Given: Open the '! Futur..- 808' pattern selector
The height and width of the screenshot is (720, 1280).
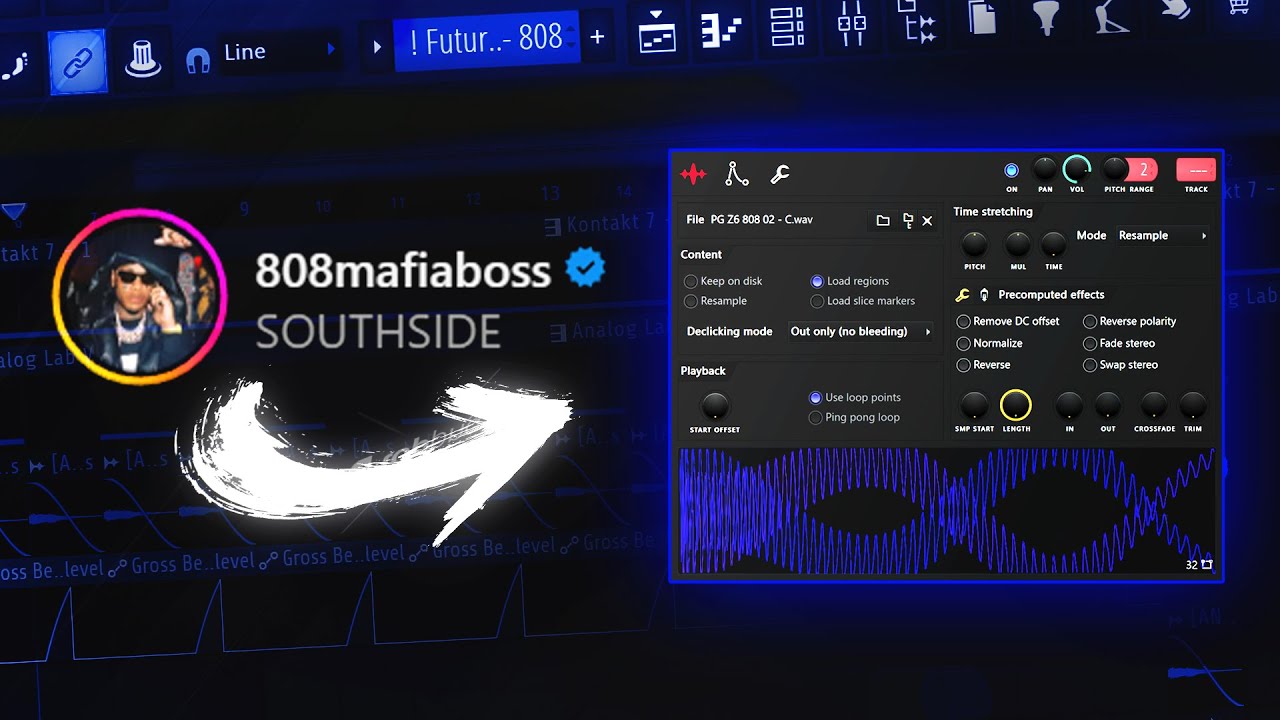Looking at the screenshot, I should (486, 41).
